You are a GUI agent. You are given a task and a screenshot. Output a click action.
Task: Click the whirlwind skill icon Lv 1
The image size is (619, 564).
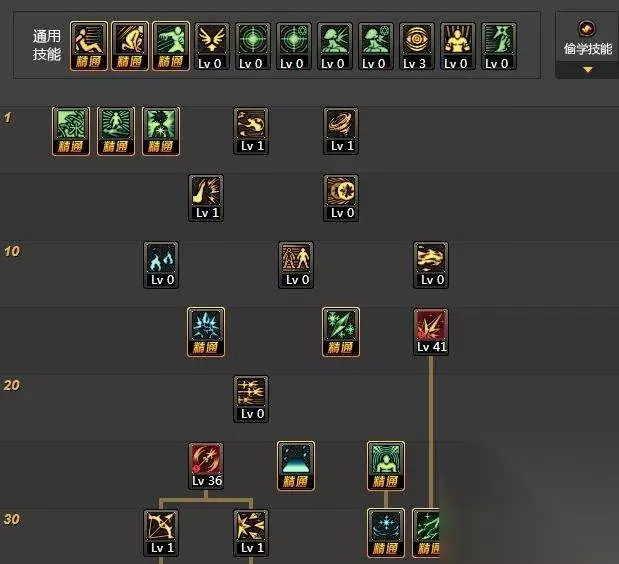(341, 131)
